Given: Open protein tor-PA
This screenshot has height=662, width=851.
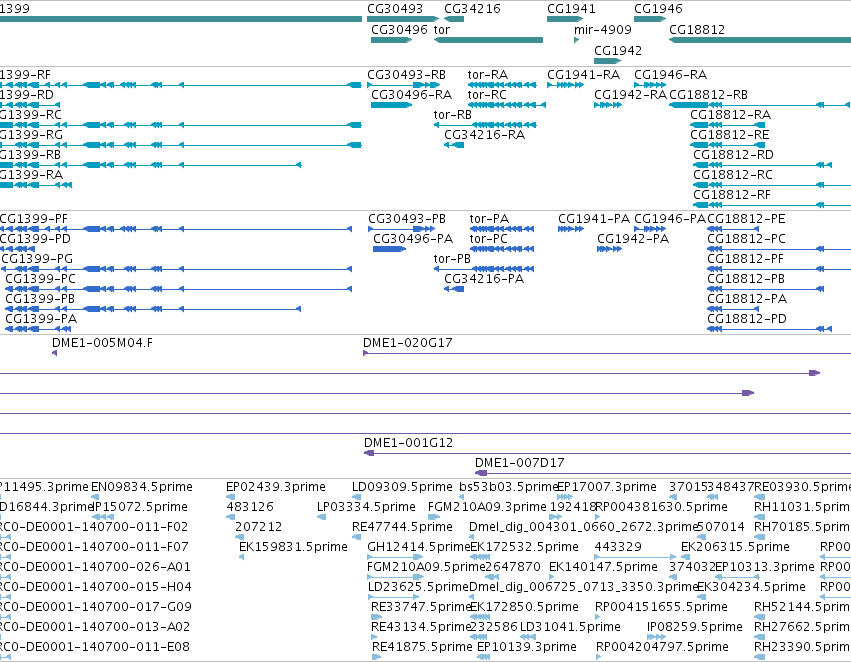Looking at the screenshot, I should [489, 219].
